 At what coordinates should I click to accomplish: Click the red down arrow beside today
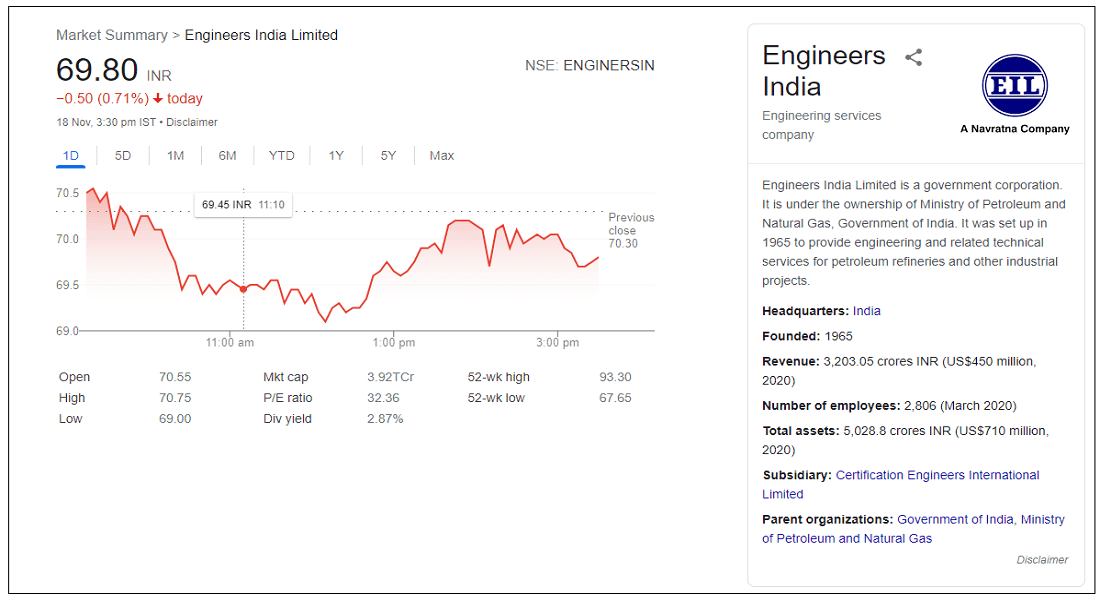158,98
